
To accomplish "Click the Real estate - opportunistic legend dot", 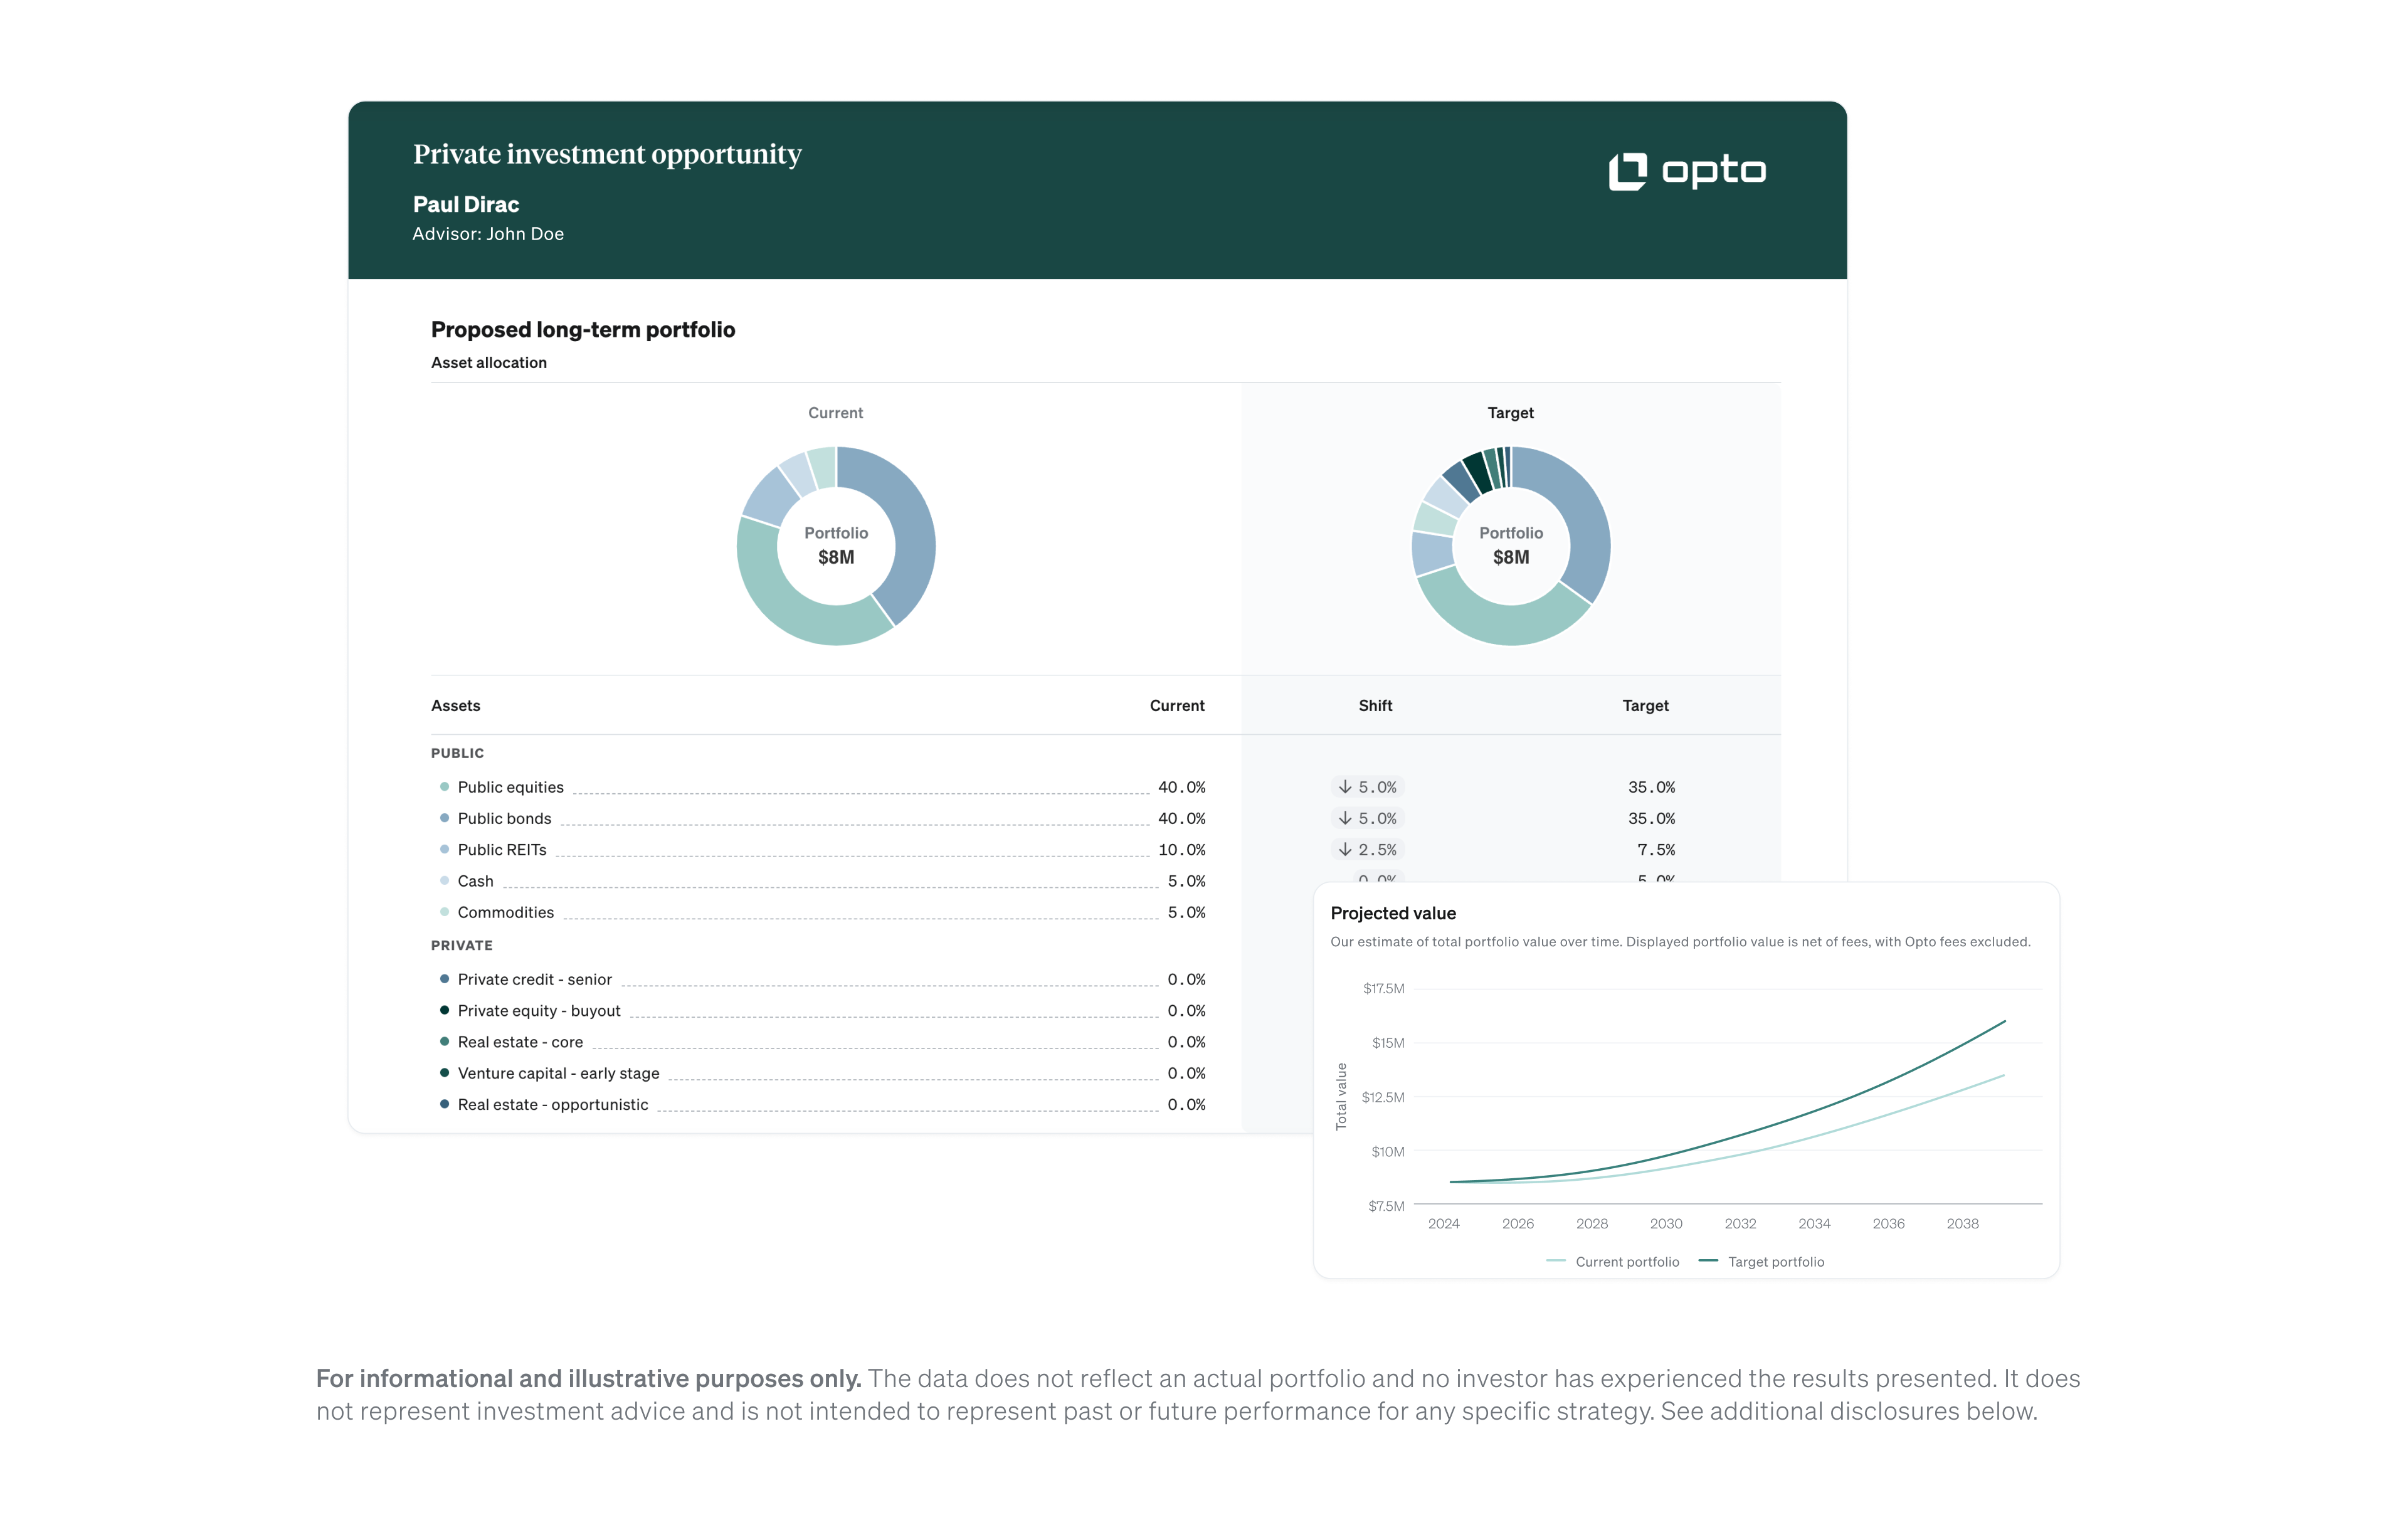I will click(444, 1104).
